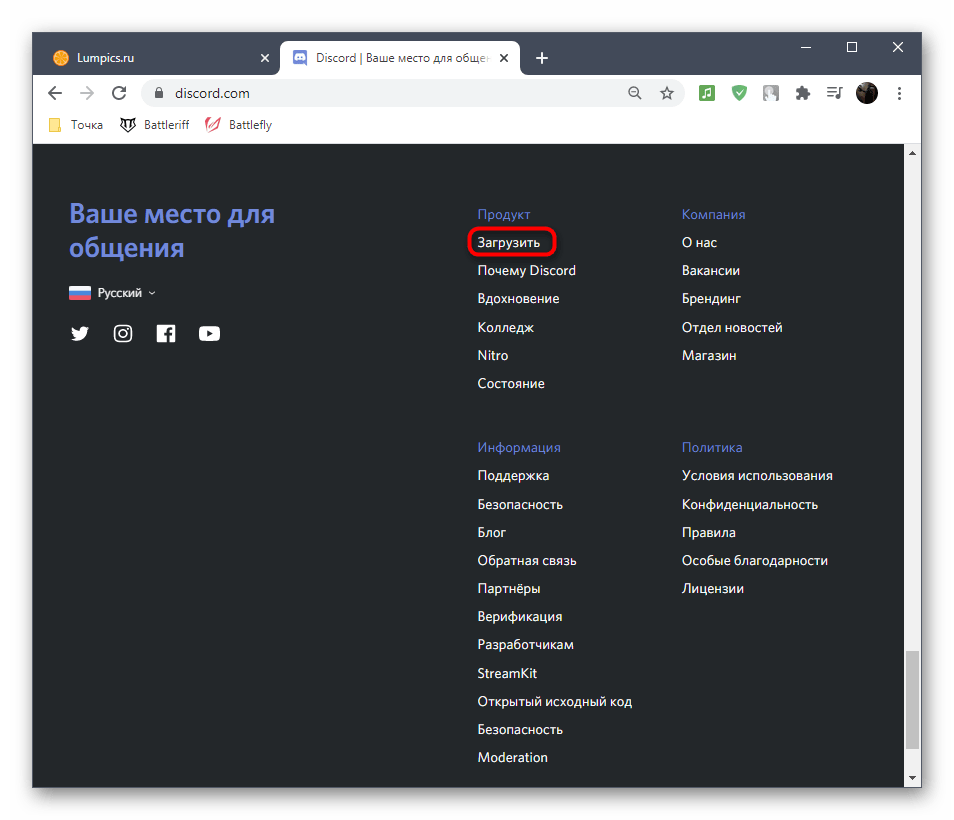Open the Chrome extensions puzzle icon
954x820 pixels.
pyautogui.click(x=802, y=93)
